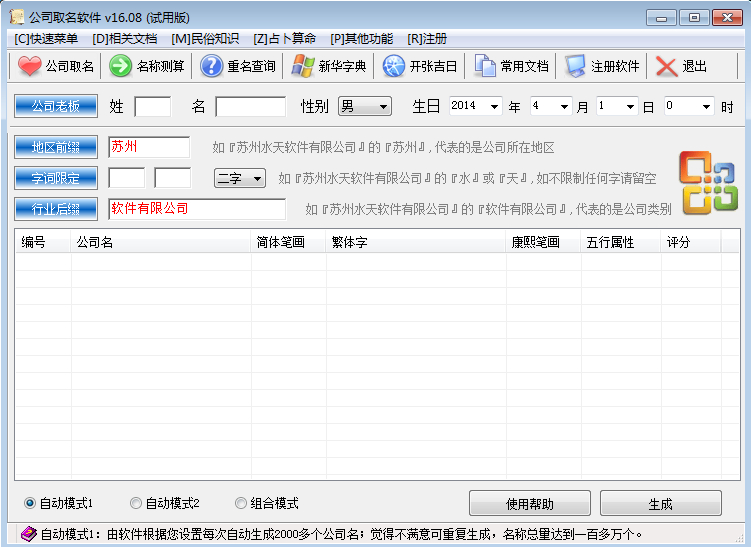The width and height of the screenshot is (751, 547).
Task: Open the [Z]占卜算命 menu
Action: [284, 38]
